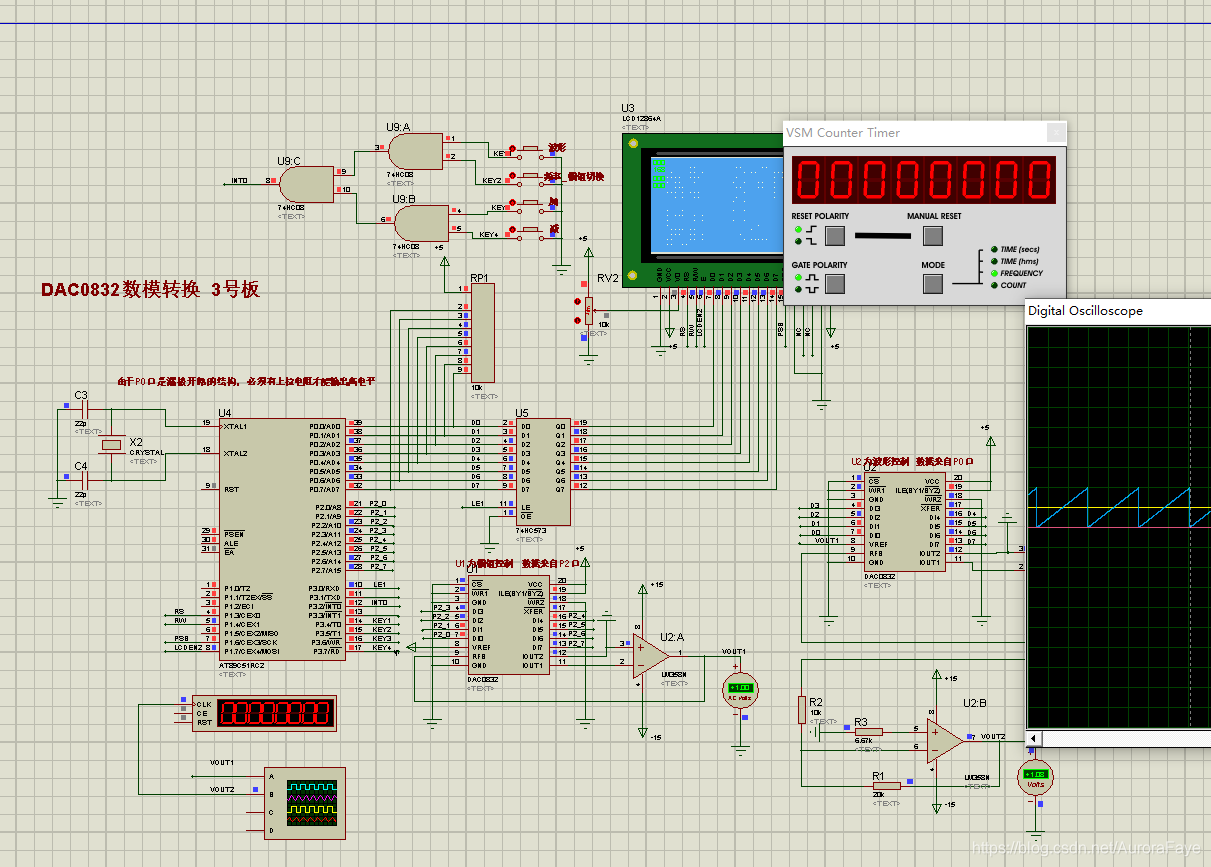Click the 'DAC0832数模转换 3号板' red title text
The image size is (1211, 867).
pos(150,289)
